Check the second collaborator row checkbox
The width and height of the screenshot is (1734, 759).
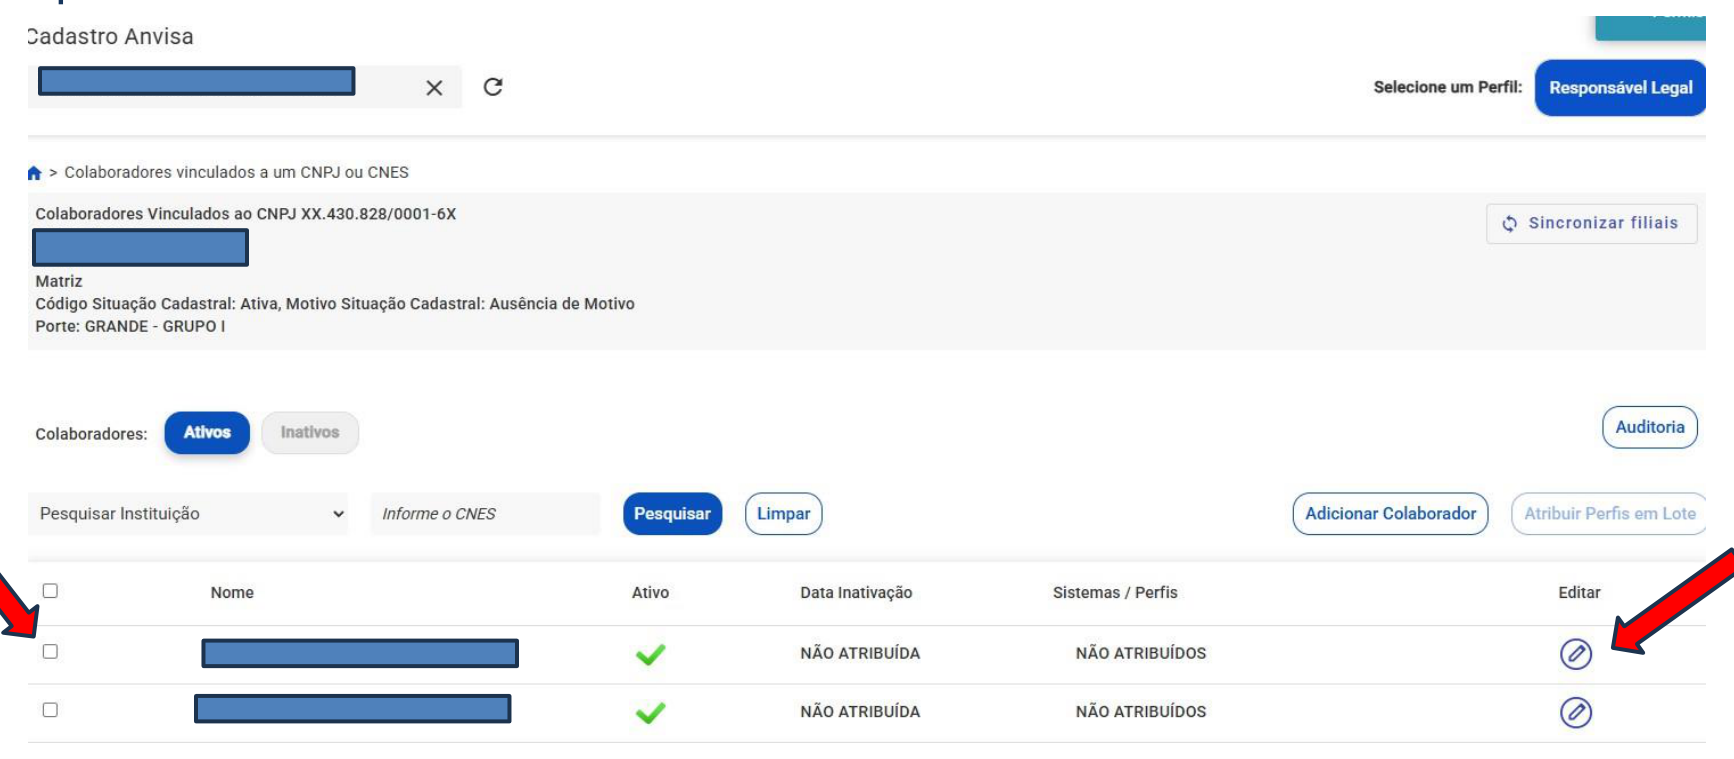50,710
